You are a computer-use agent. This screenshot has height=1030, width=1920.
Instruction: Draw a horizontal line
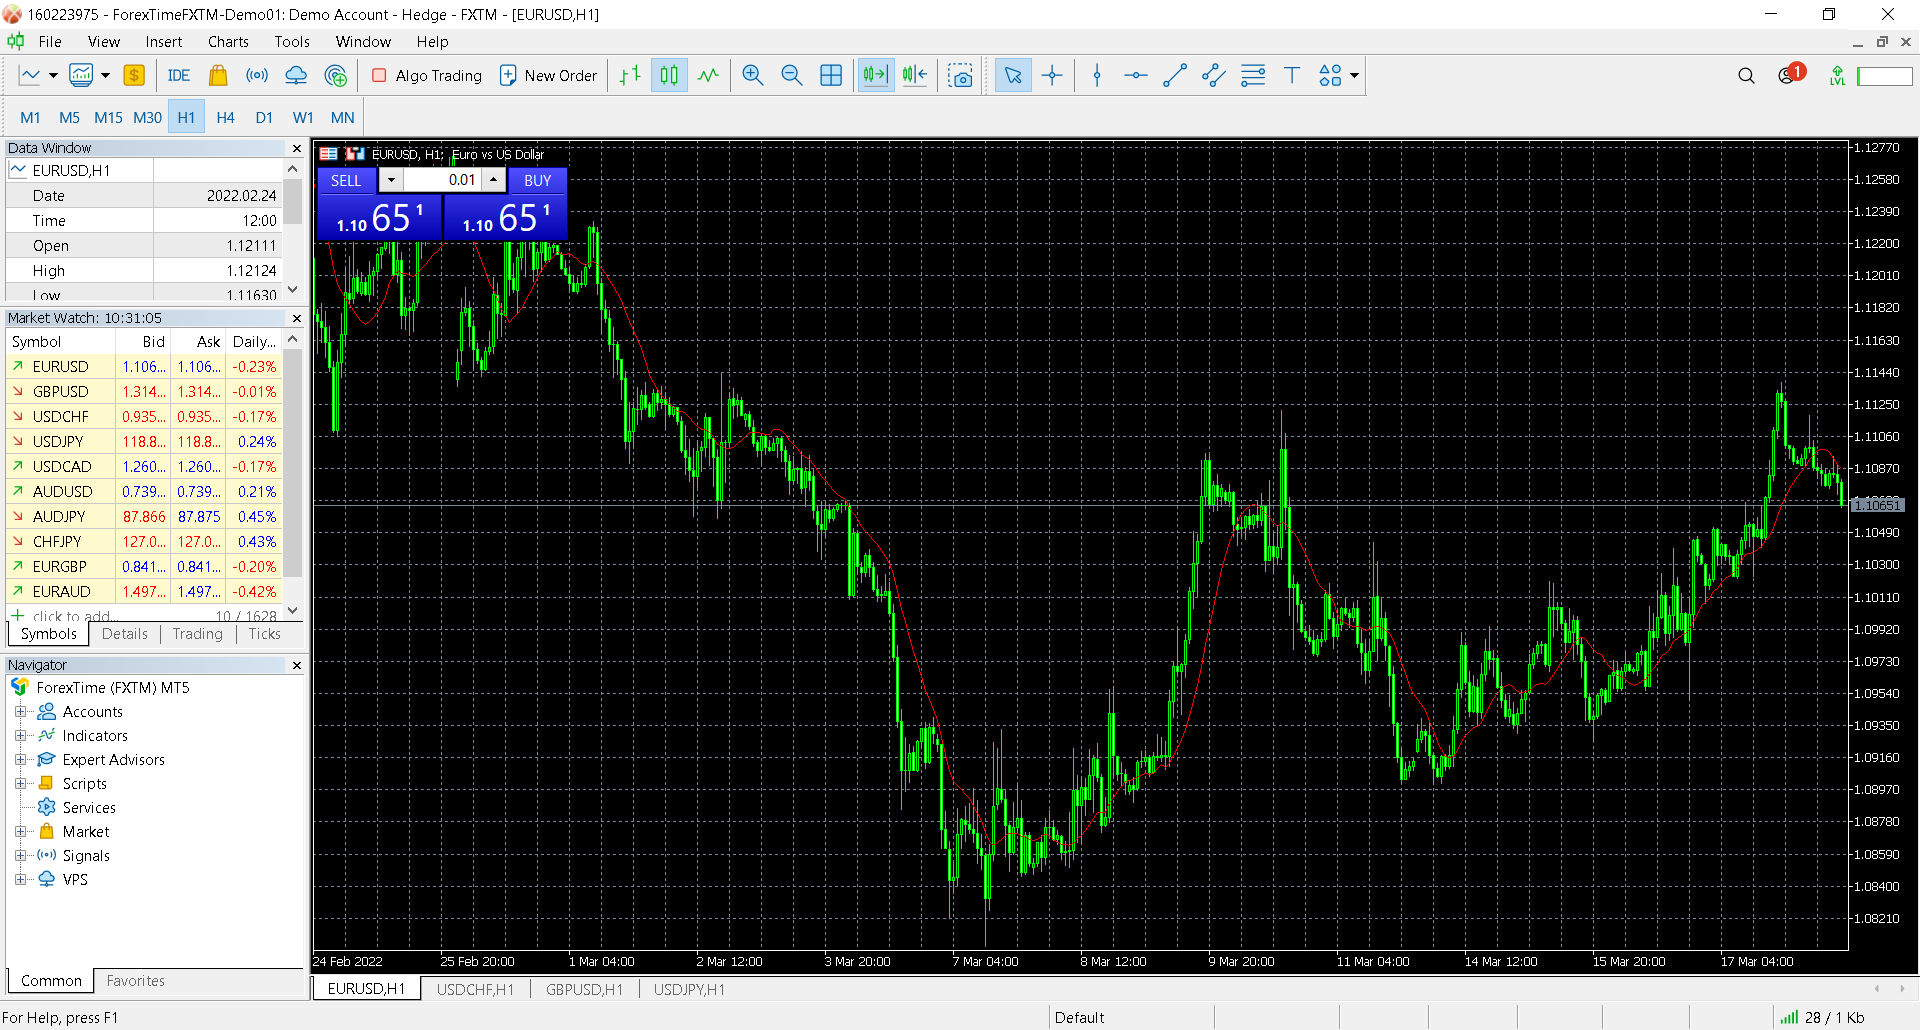coord(1136,75)
